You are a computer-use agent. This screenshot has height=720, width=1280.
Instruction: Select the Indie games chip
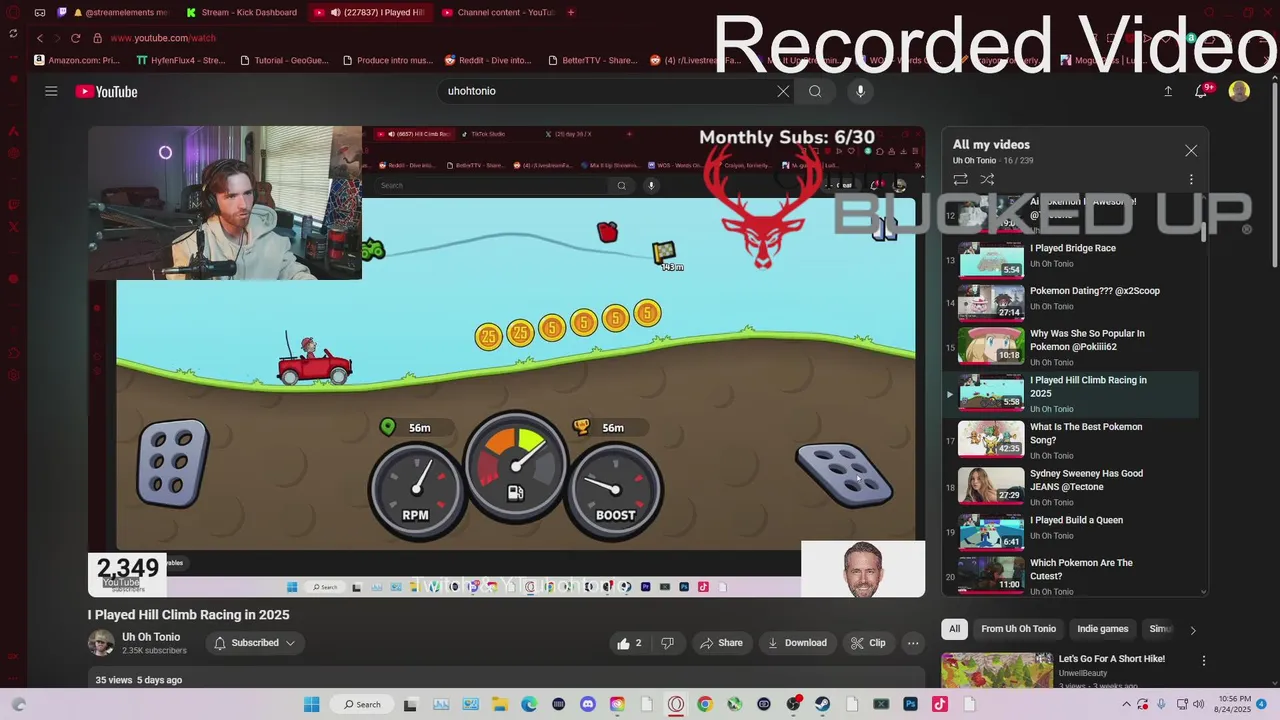tap(1102, 629)
